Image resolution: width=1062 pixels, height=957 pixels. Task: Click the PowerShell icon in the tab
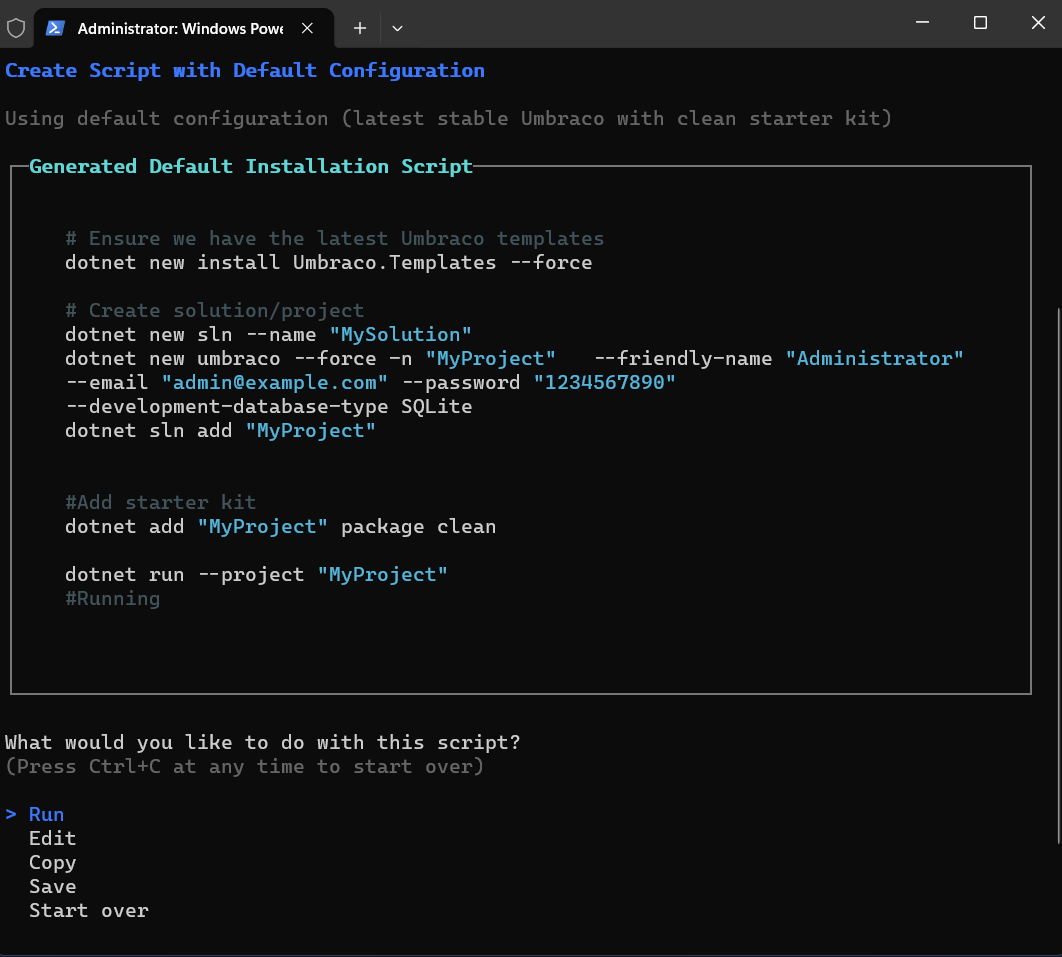55,27
